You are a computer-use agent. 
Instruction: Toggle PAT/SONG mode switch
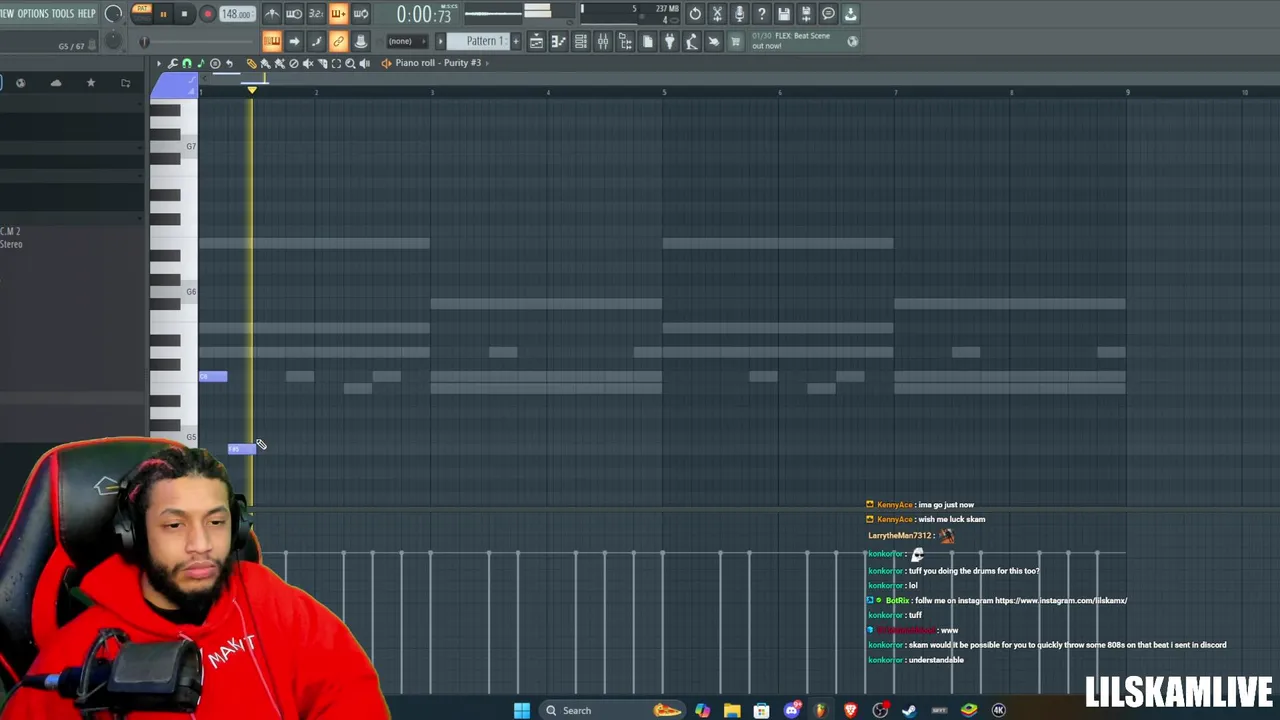coord(143,14)
